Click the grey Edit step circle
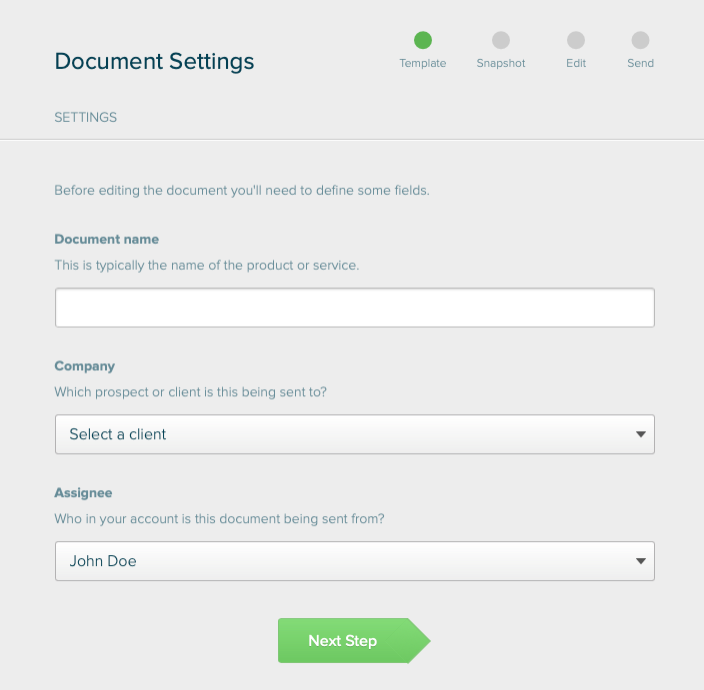 (x=576, y=40)
